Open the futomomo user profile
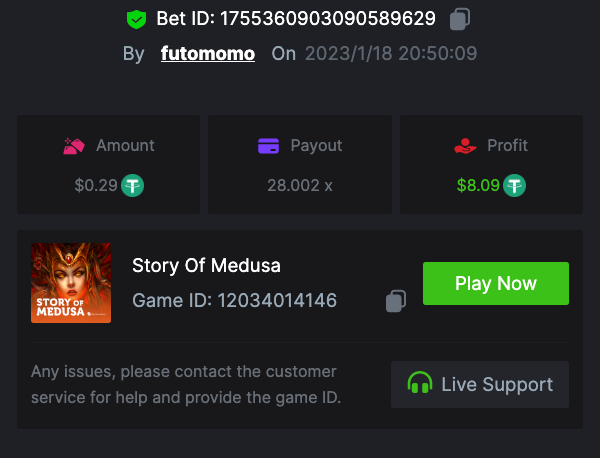 [x=208, y=53]
